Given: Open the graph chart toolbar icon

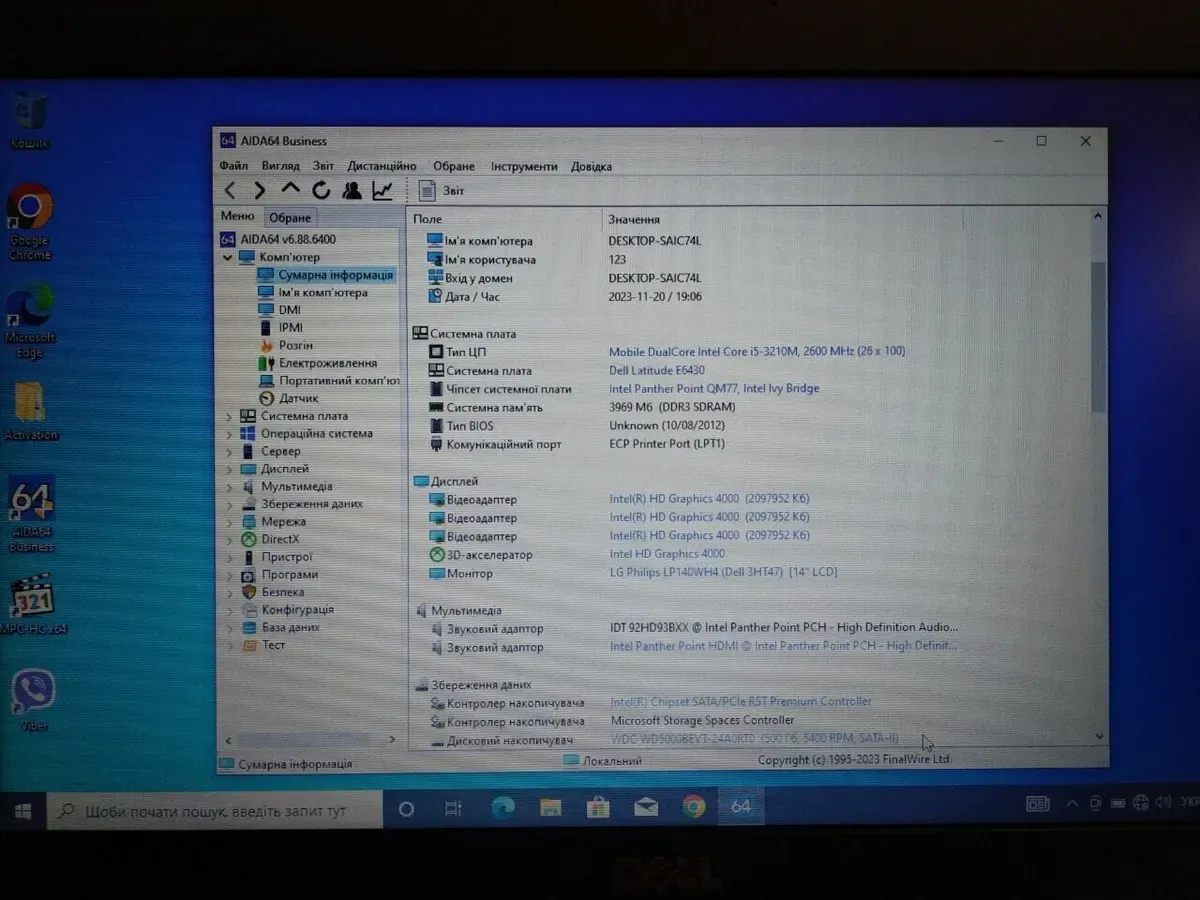Looking at the screenshot, I should (x=382, y=190).
